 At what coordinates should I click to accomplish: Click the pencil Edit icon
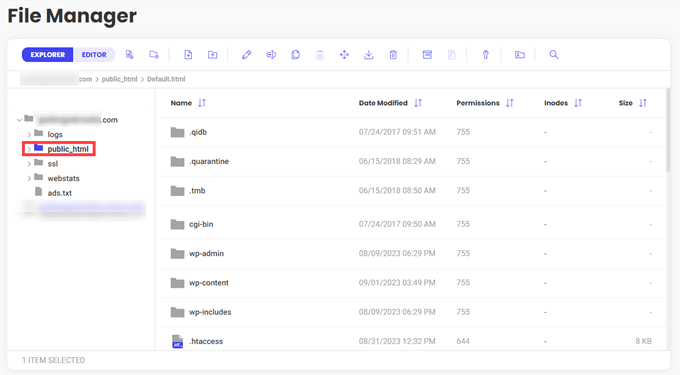(x=247, y=55)
